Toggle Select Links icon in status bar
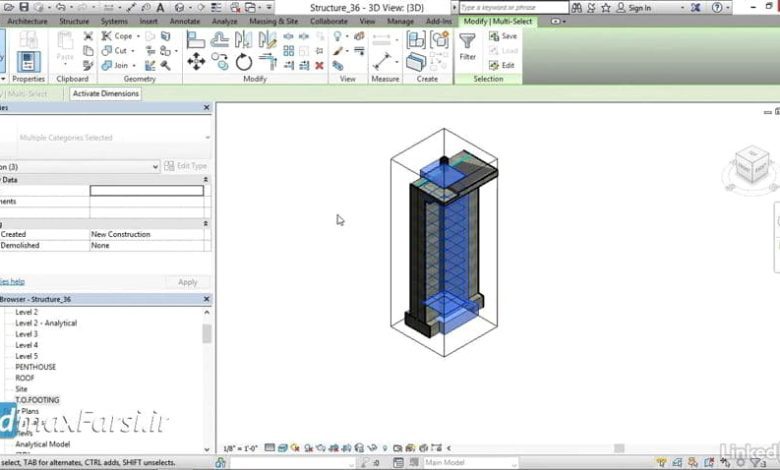 [661, 463]
